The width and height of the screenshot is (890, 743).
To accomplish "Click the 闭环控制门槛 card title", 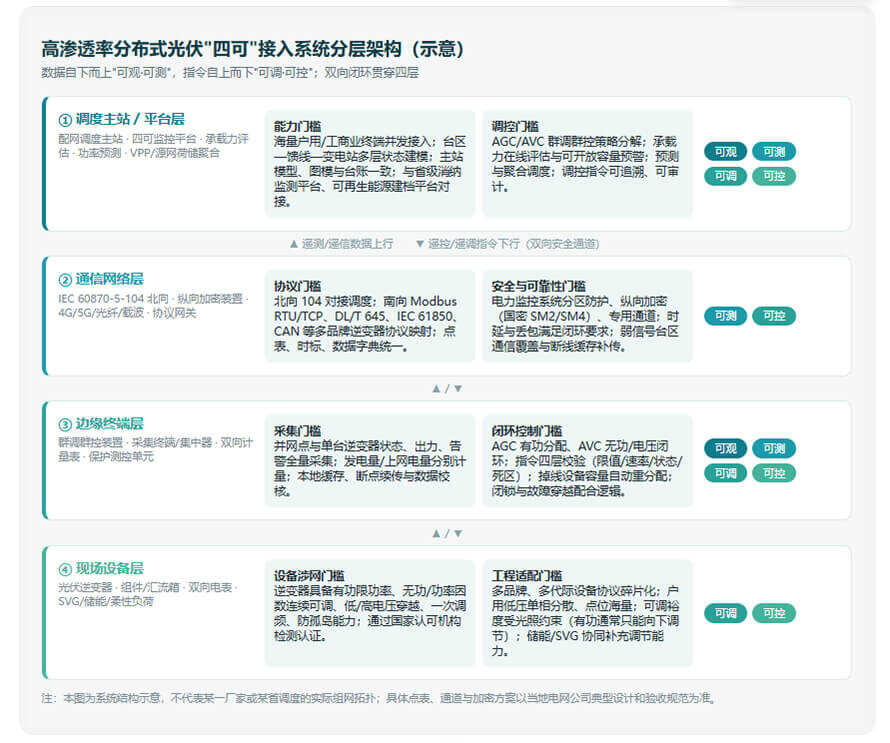I will point(527,431).
